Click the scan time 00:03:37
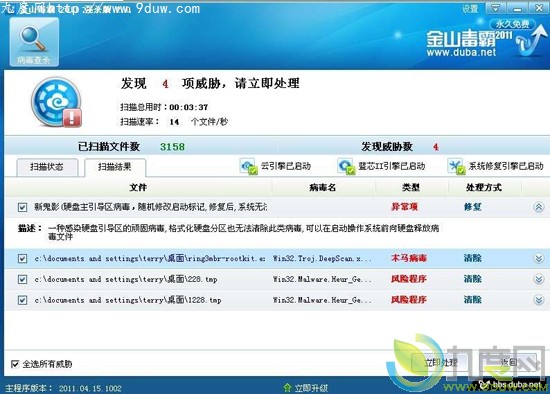The height and width of the screenshot is (394, 550). (x=188, y=107)
